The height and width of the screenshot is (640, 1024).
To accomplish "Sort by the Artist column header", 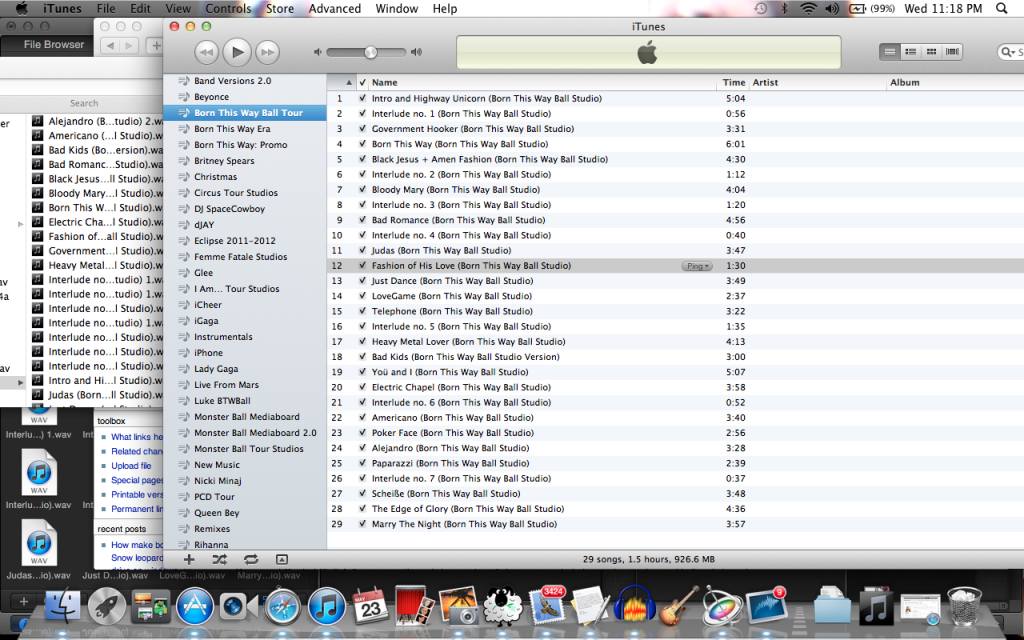I will point(818,82).
